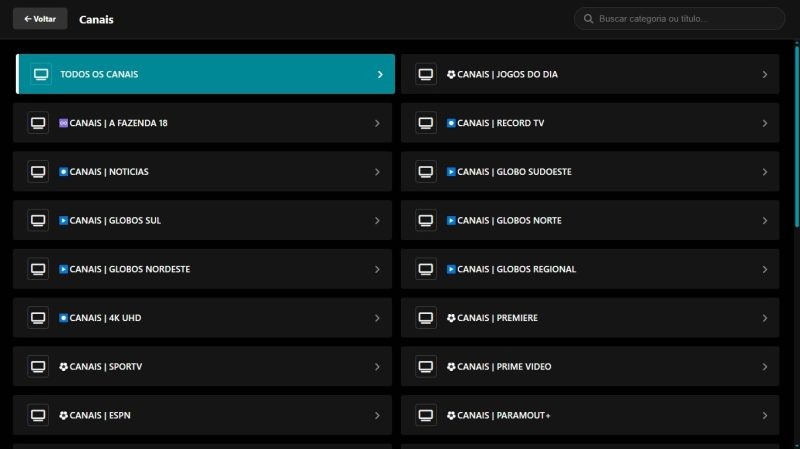Click chevron on SPORTV row

click(377, 367)
